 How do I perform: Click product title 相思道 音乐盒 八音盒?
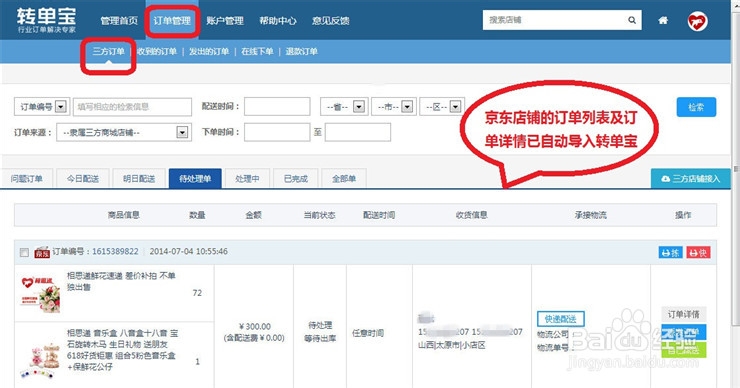(x=122, y=350)
